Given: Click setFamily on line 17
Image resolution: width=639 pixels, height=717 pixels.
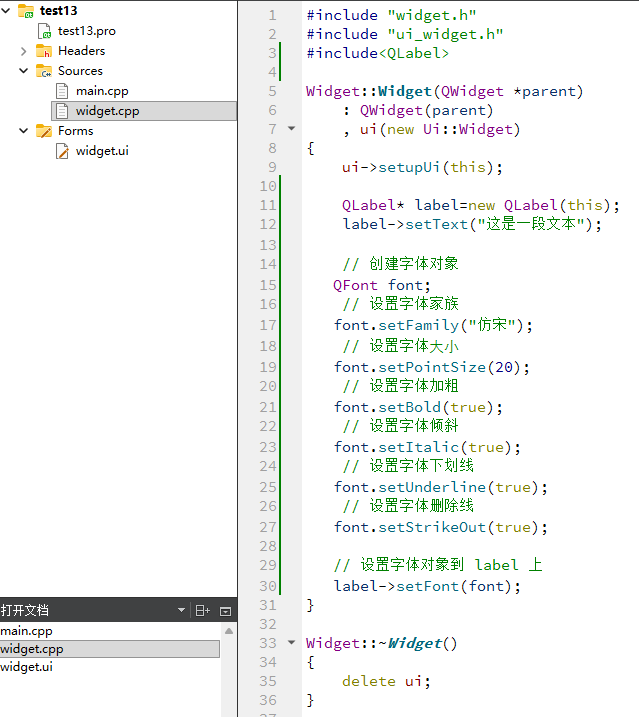Looking at the screenshot, I should pyautogui.click(x=419, y=325).
